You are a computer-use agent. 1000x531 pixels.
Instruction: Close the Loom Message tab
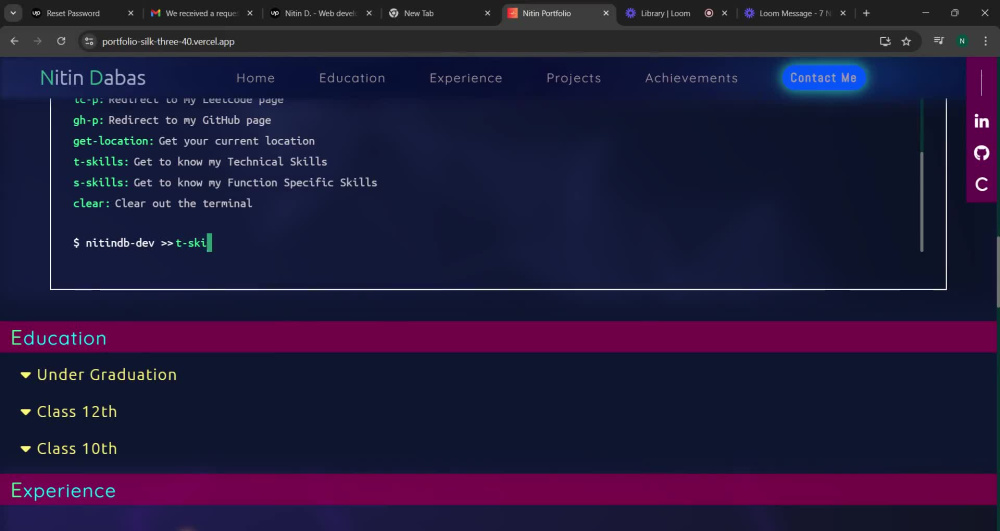[843, 13]
